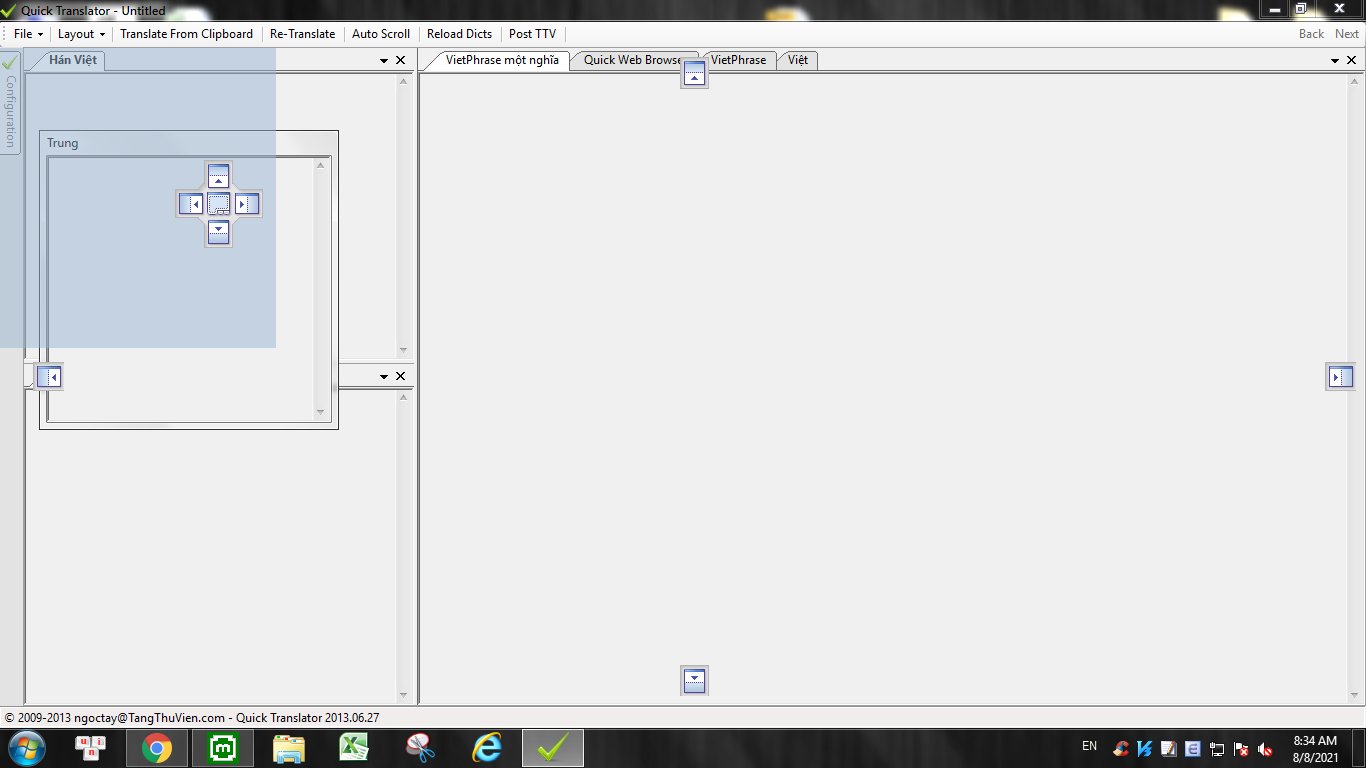Click the far-right edge docking indicator

coord(1340,377)
